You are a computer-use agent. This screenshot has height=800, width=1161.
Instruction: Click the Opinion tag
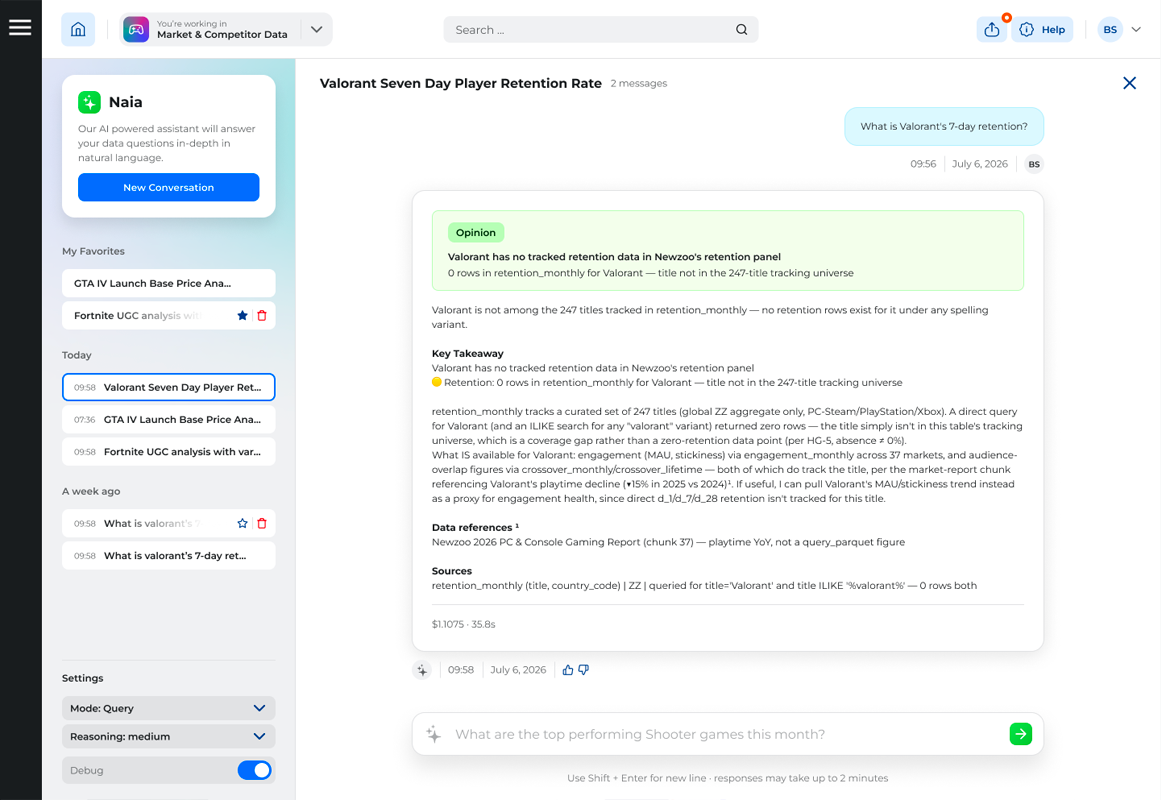476,233
